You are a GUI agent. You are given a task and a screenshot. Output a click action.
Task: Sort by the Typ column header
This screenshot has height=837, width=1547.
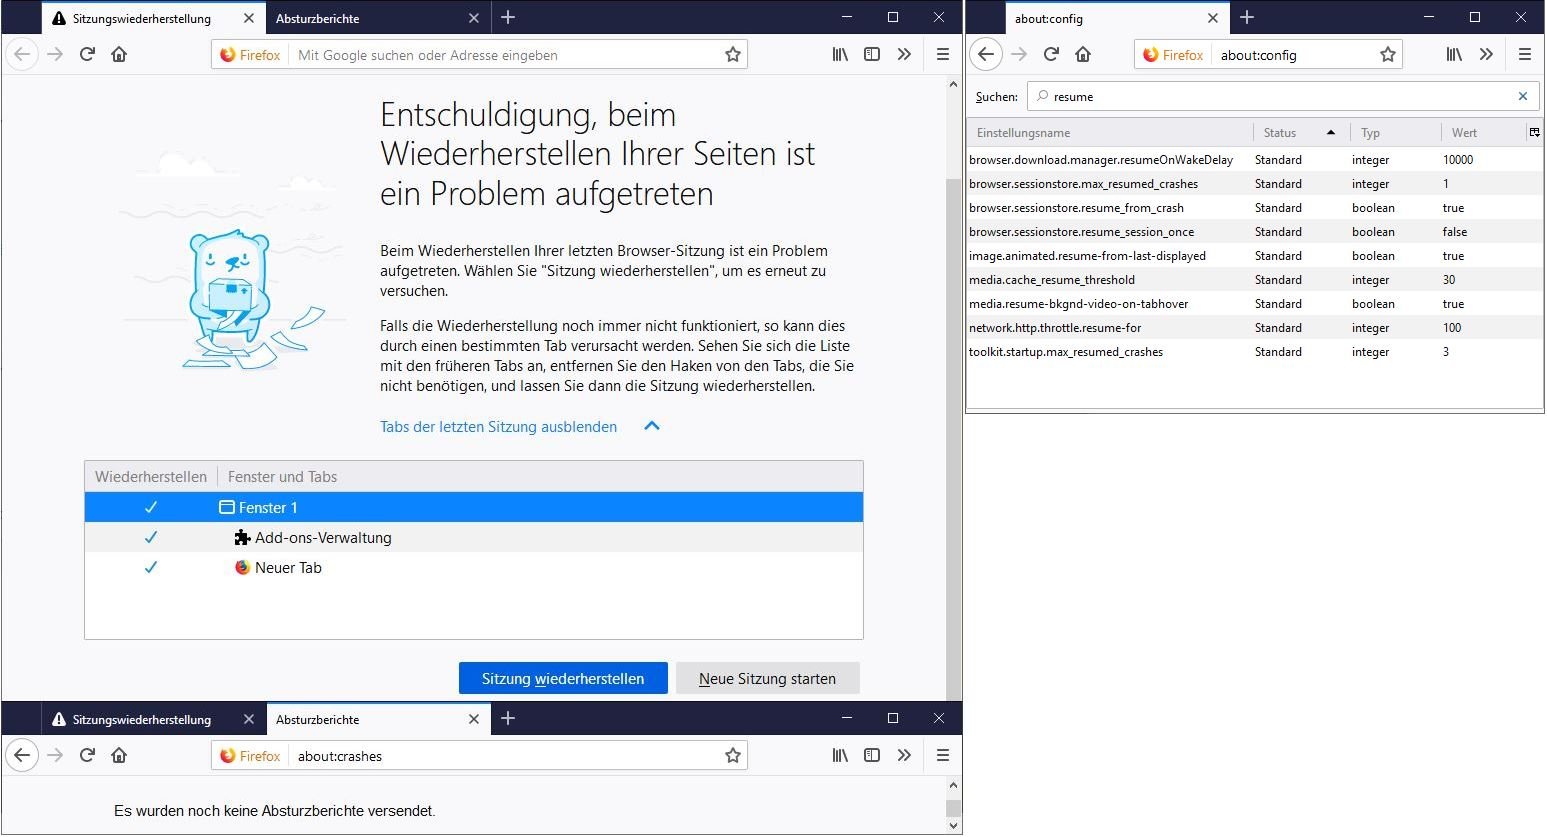coord(1395,132)
